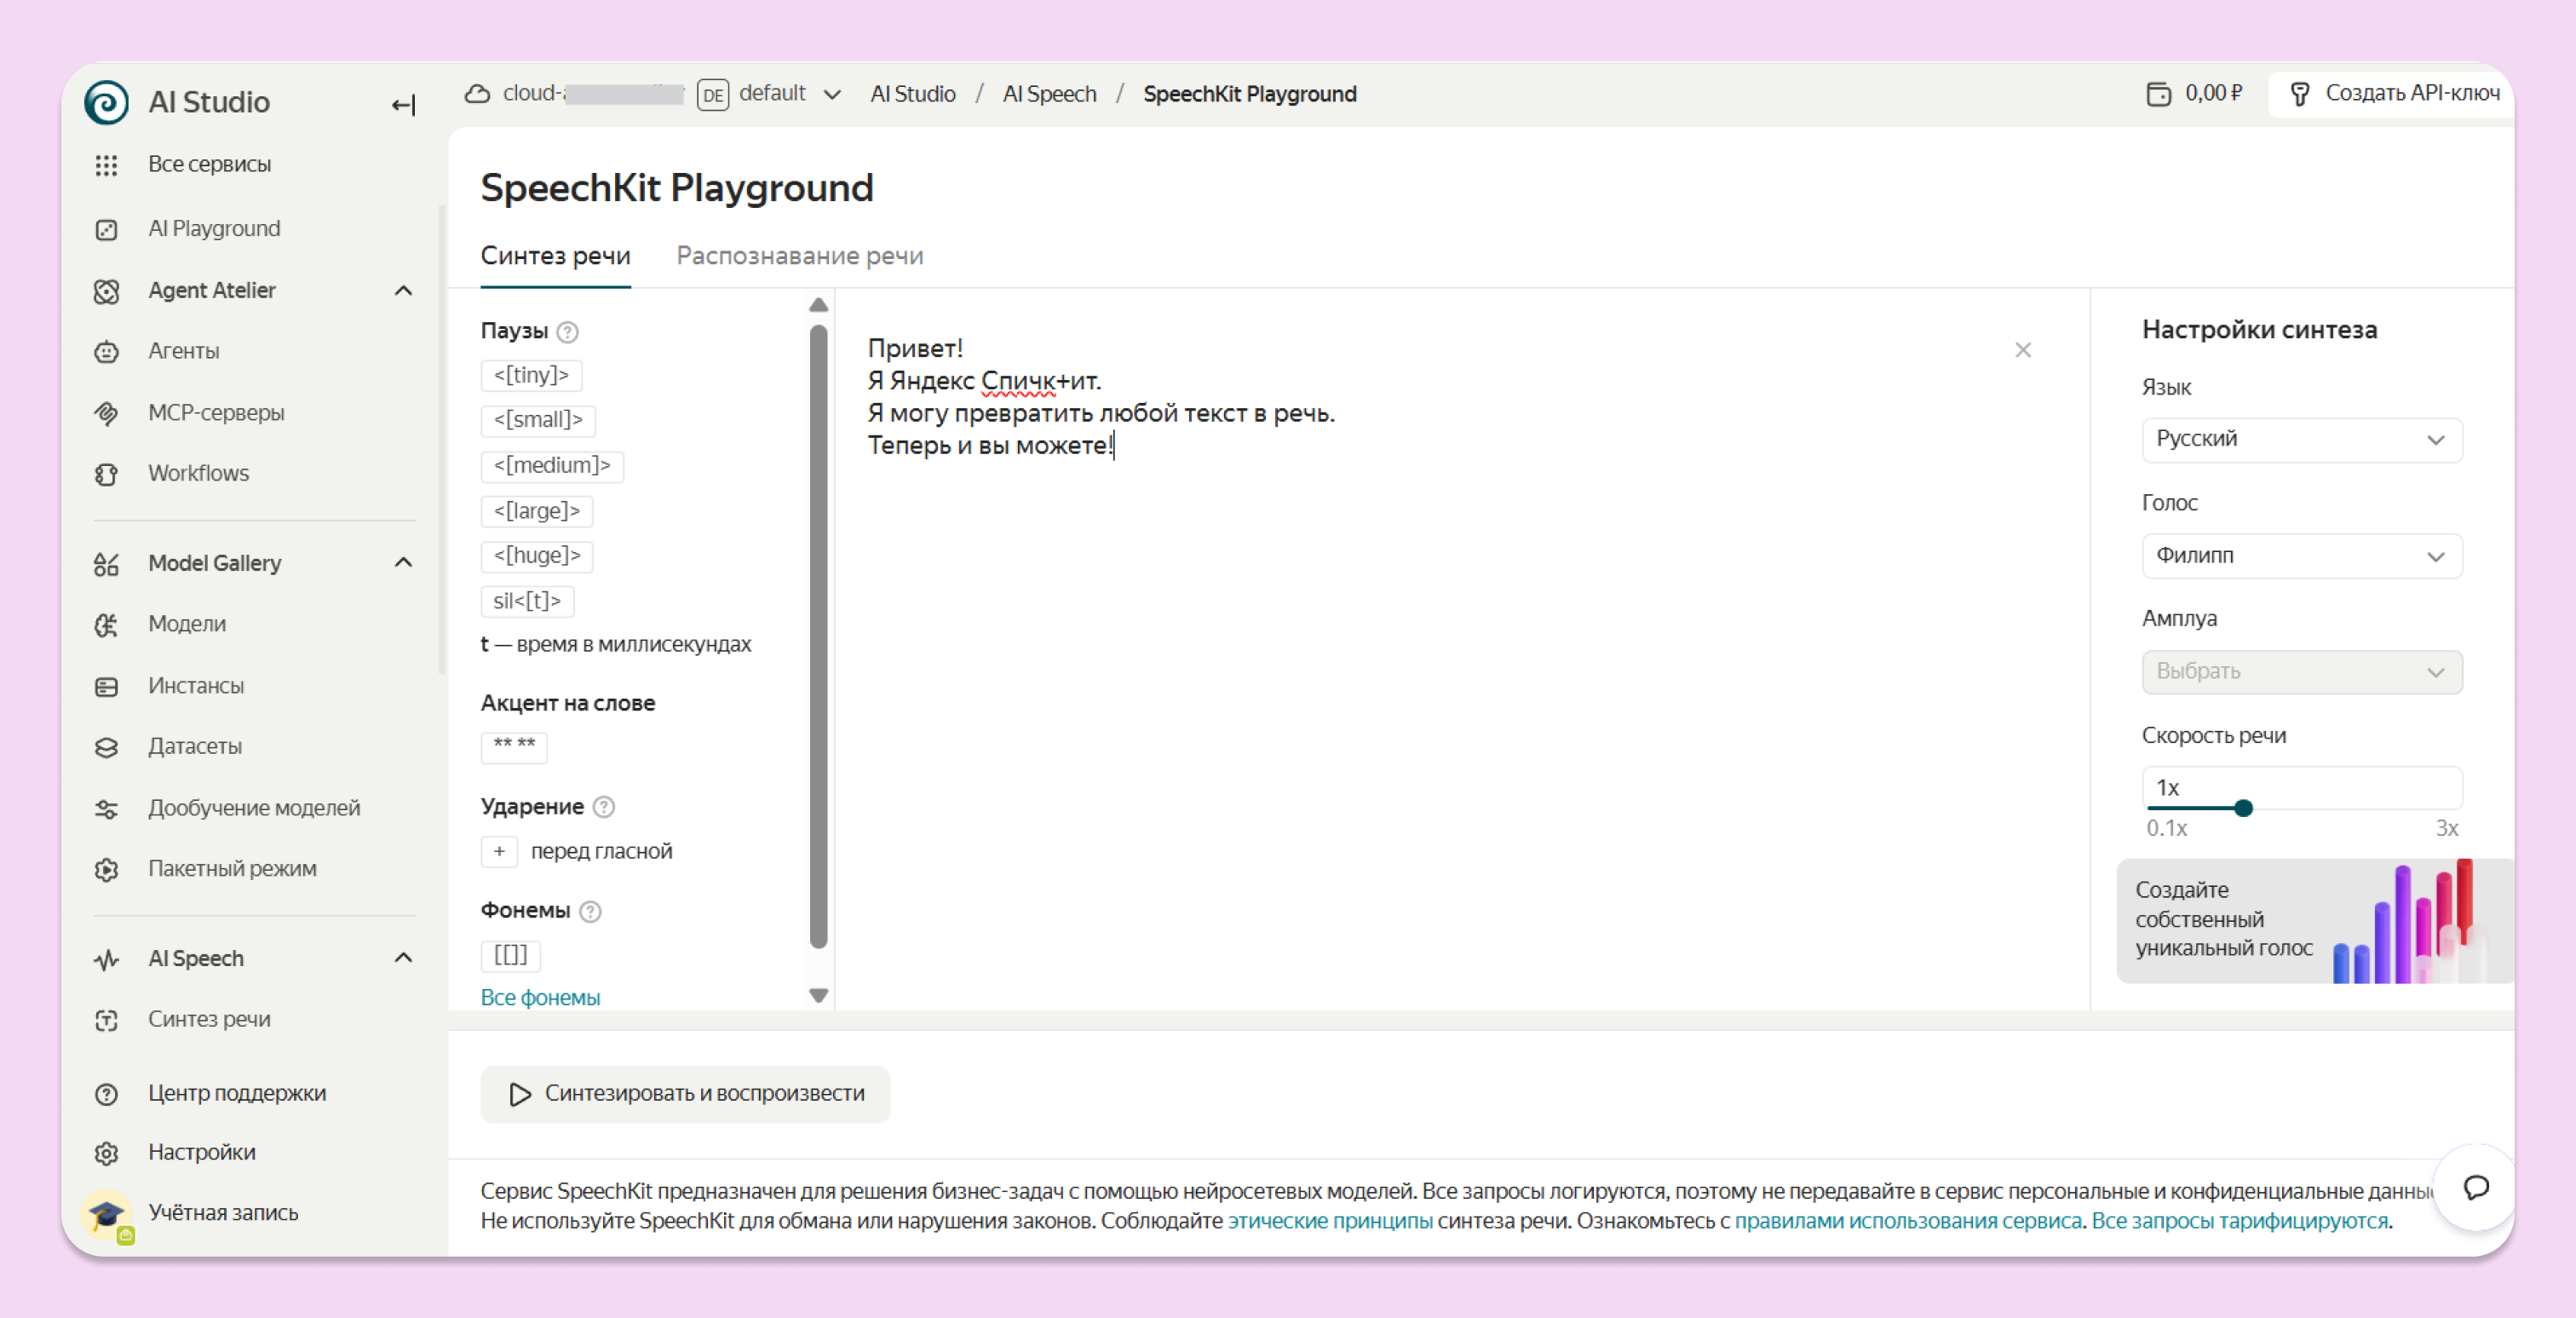Switch to the Распознавание речи tab
This screenshot has width=2576, height=1318.
[x=799, y=256]
